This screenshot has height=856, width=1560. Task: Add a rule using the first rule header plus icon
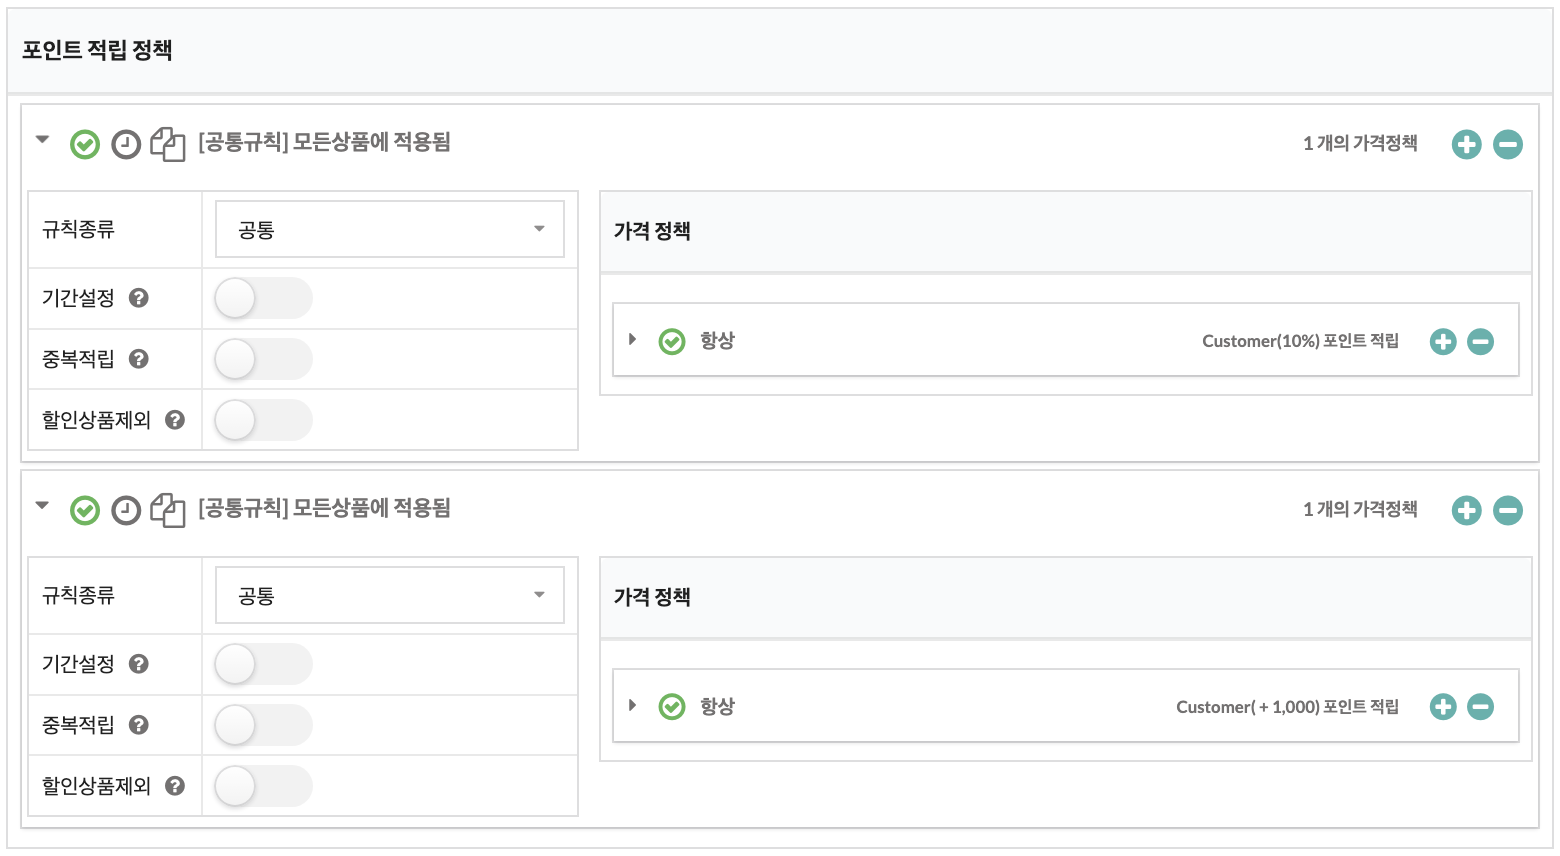1467,144
